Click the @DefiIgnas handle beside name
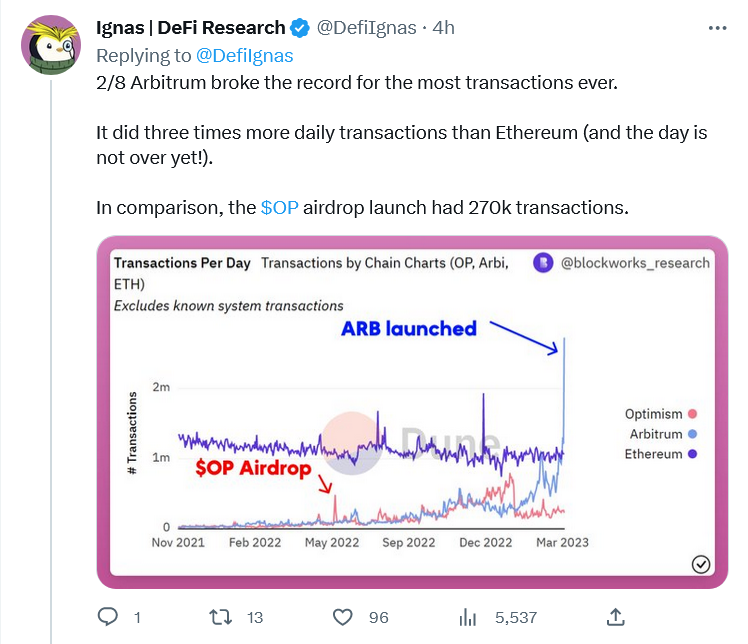 coord(365,28)
